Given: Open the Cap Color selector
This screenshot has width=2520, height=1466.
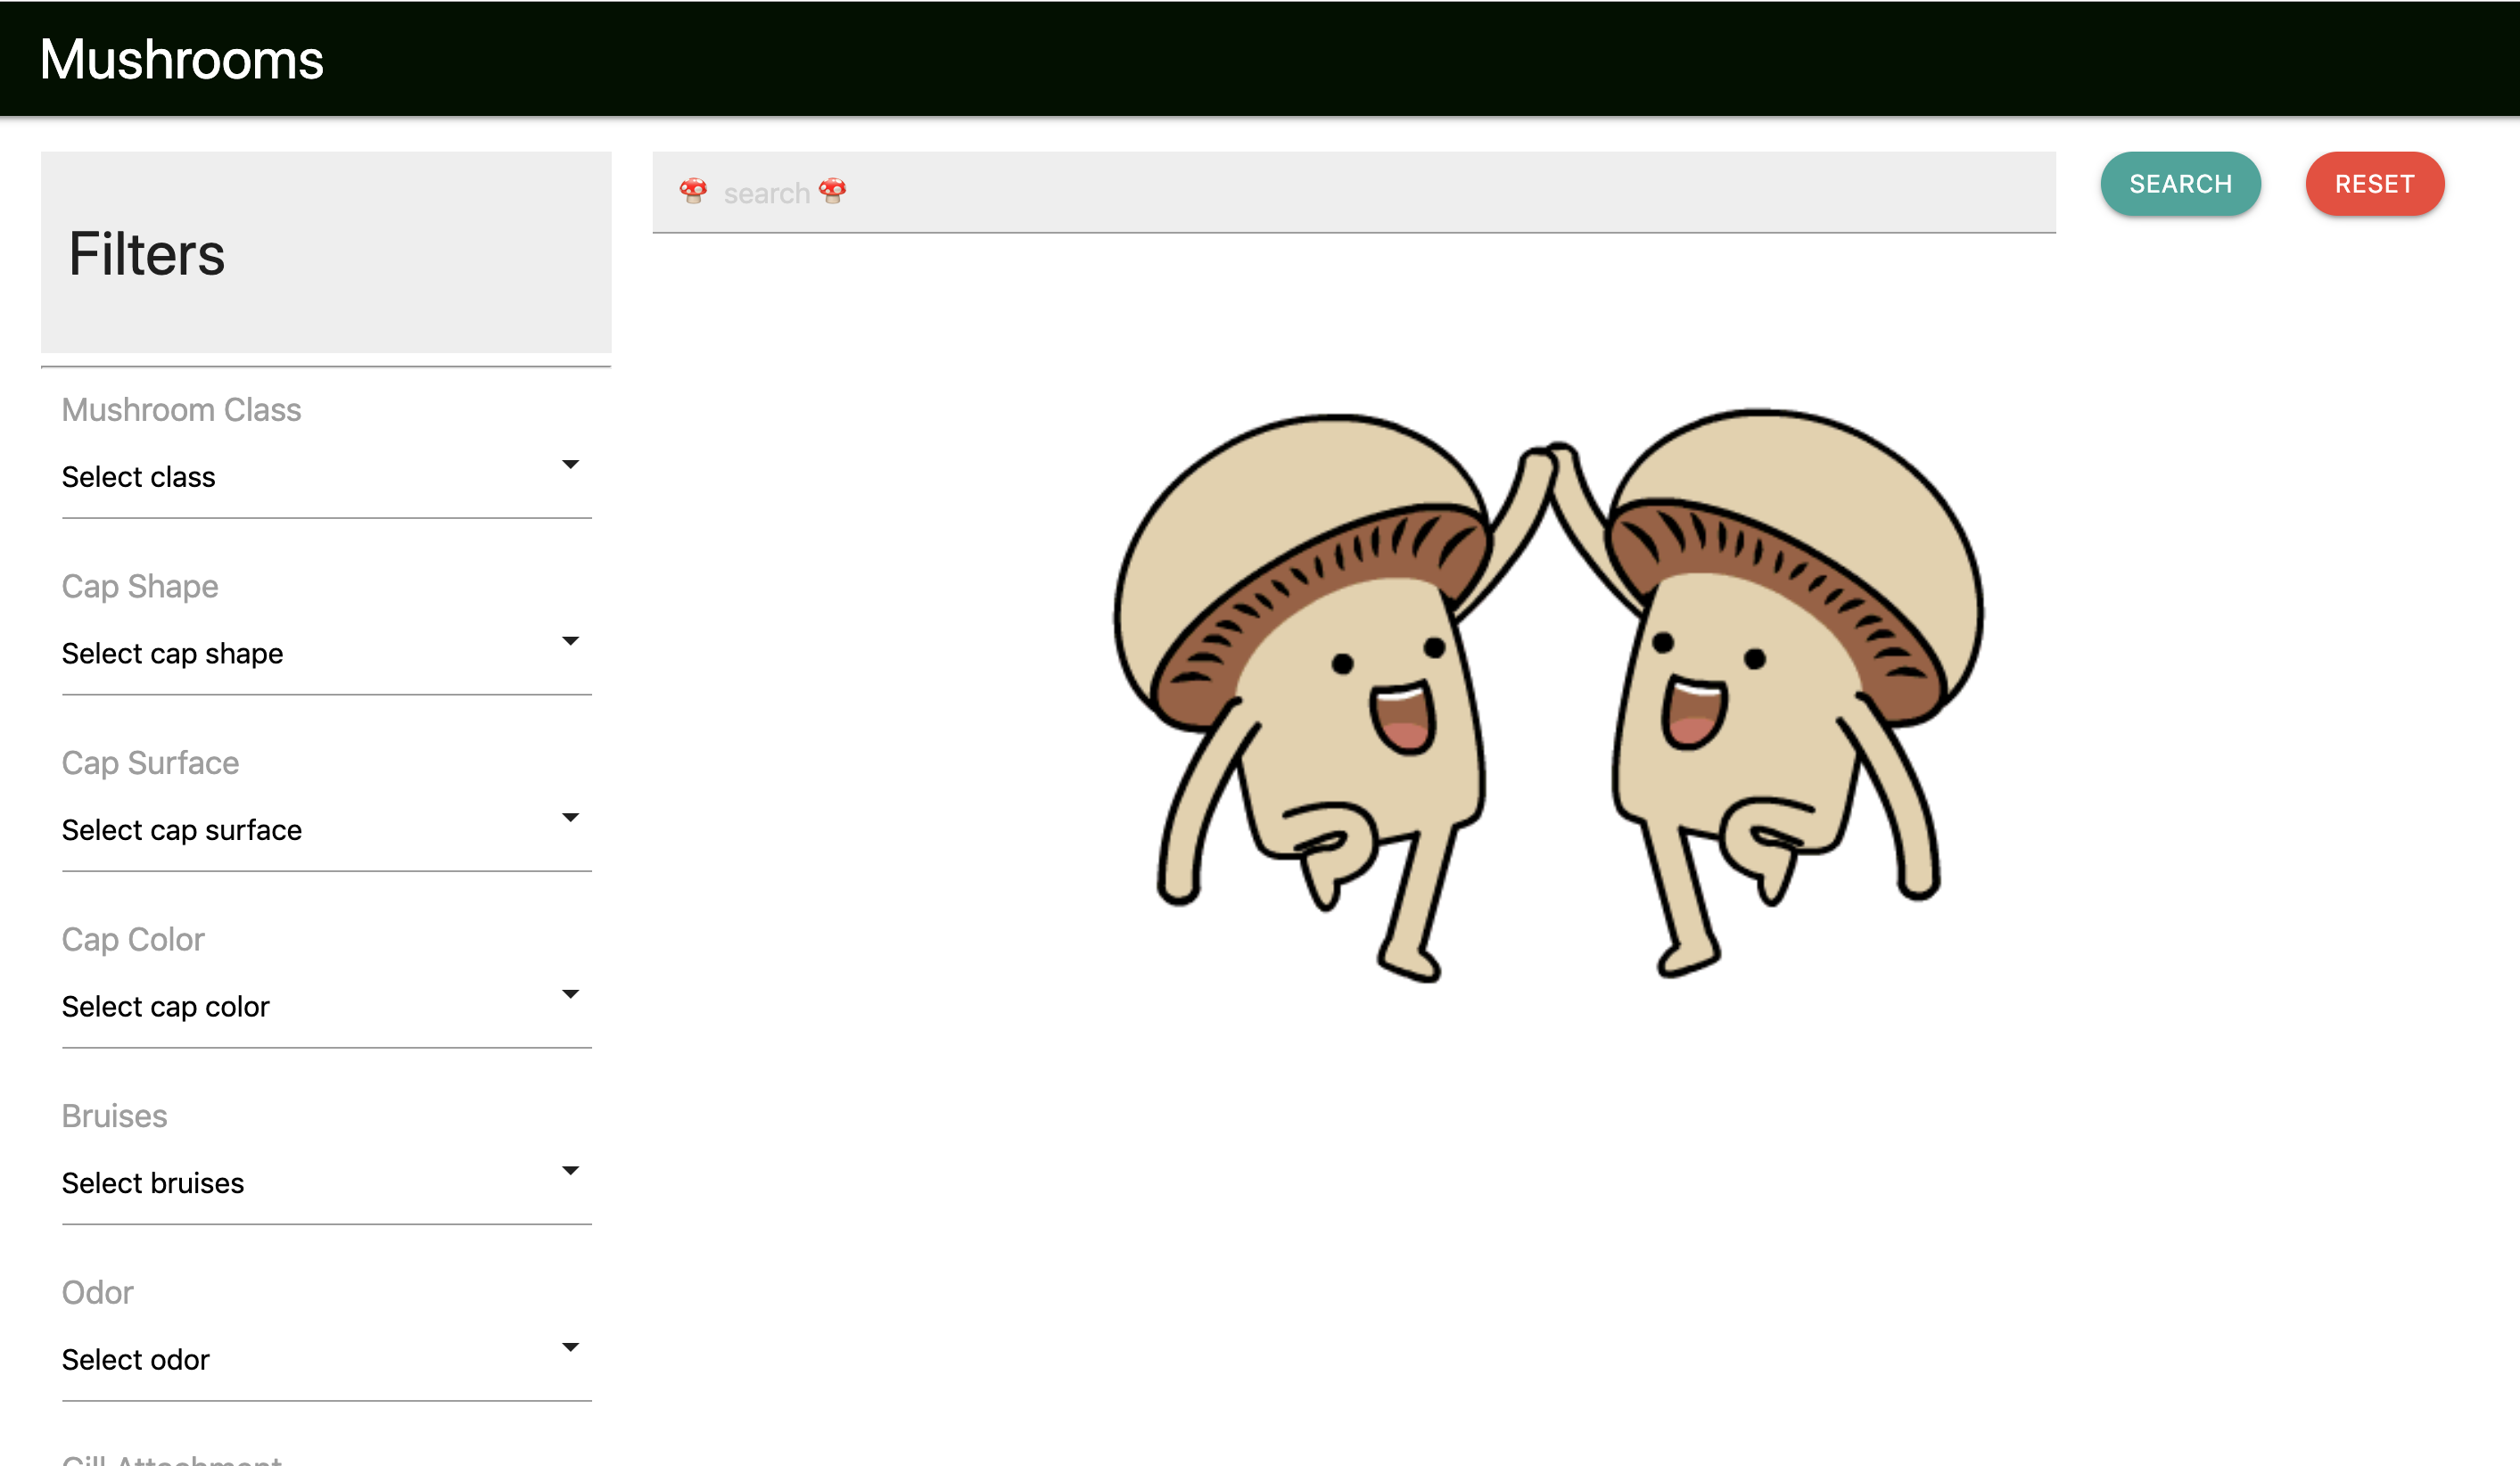Looking at the screenshot, I should [x=323, y=1007].
